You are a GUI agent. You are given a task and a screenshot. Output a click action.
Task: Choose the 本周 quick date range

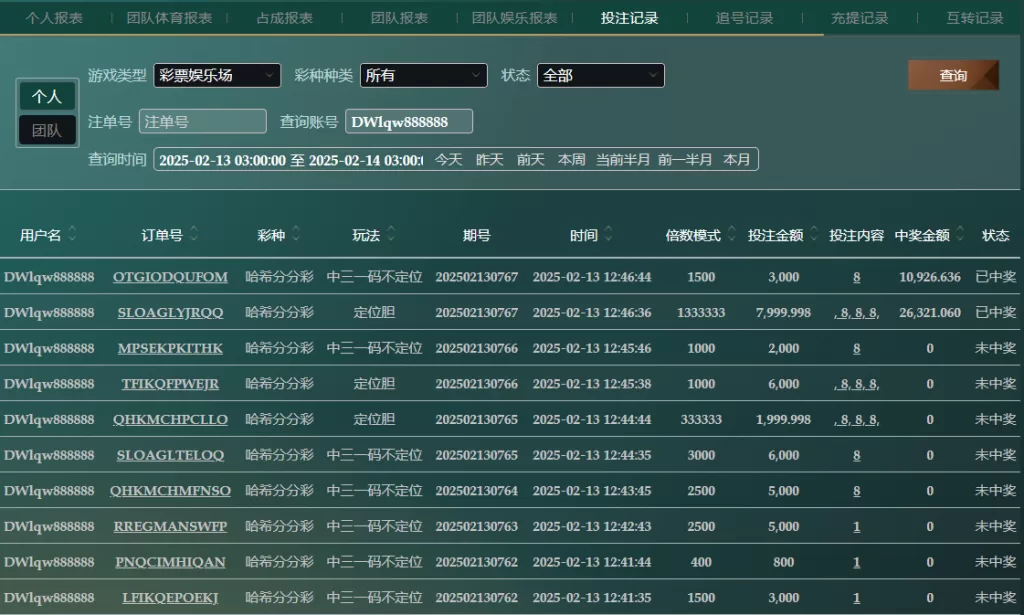[x=571, y=160]
